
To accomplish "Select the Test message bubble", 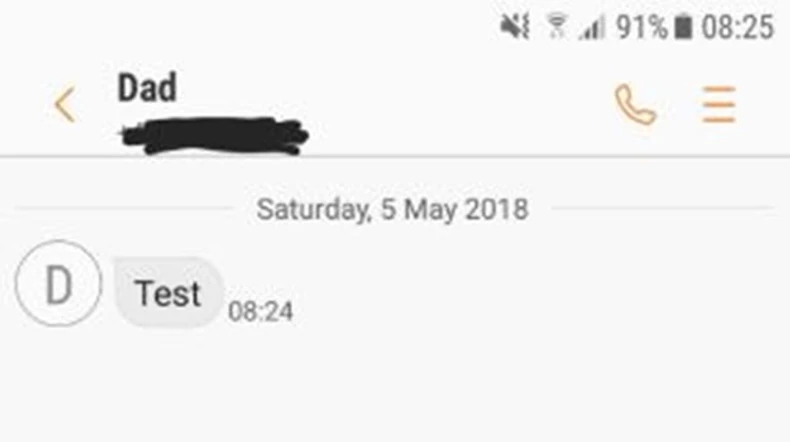I will (168, 292).
